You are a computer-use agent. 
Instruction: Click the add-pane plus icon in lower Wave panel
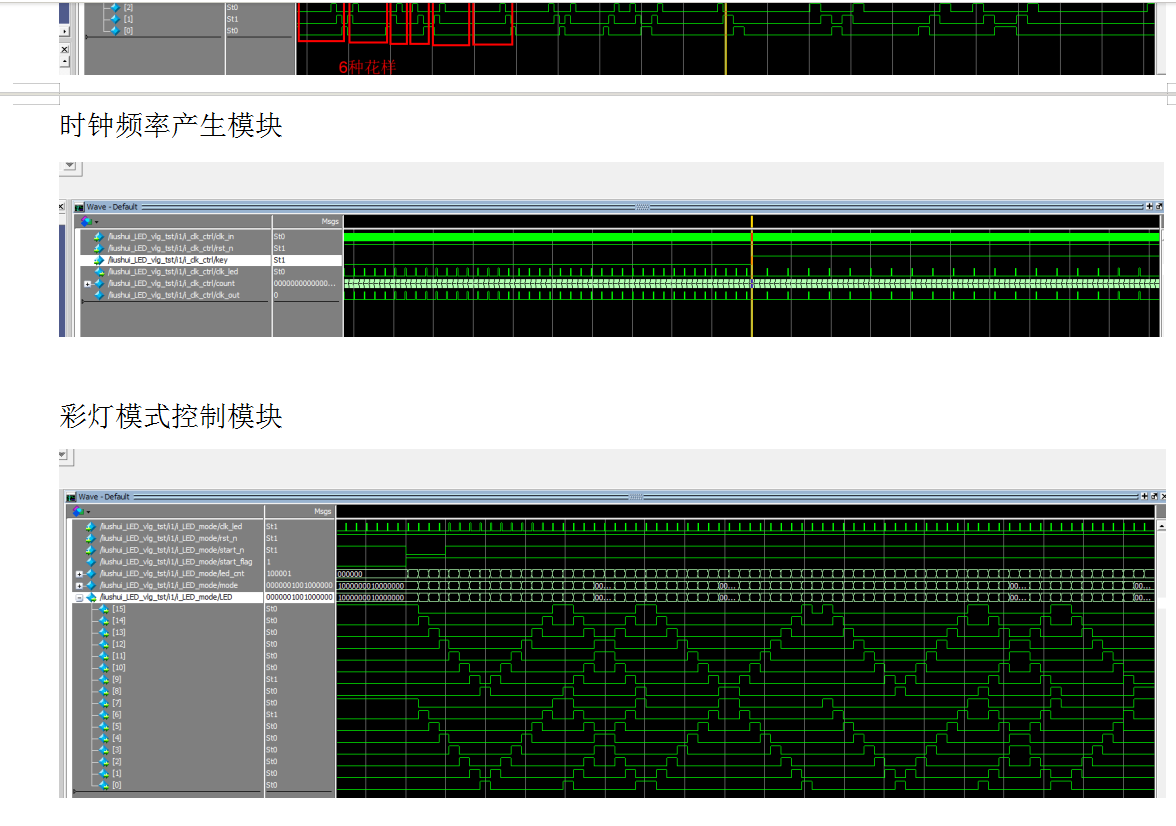1144,497
